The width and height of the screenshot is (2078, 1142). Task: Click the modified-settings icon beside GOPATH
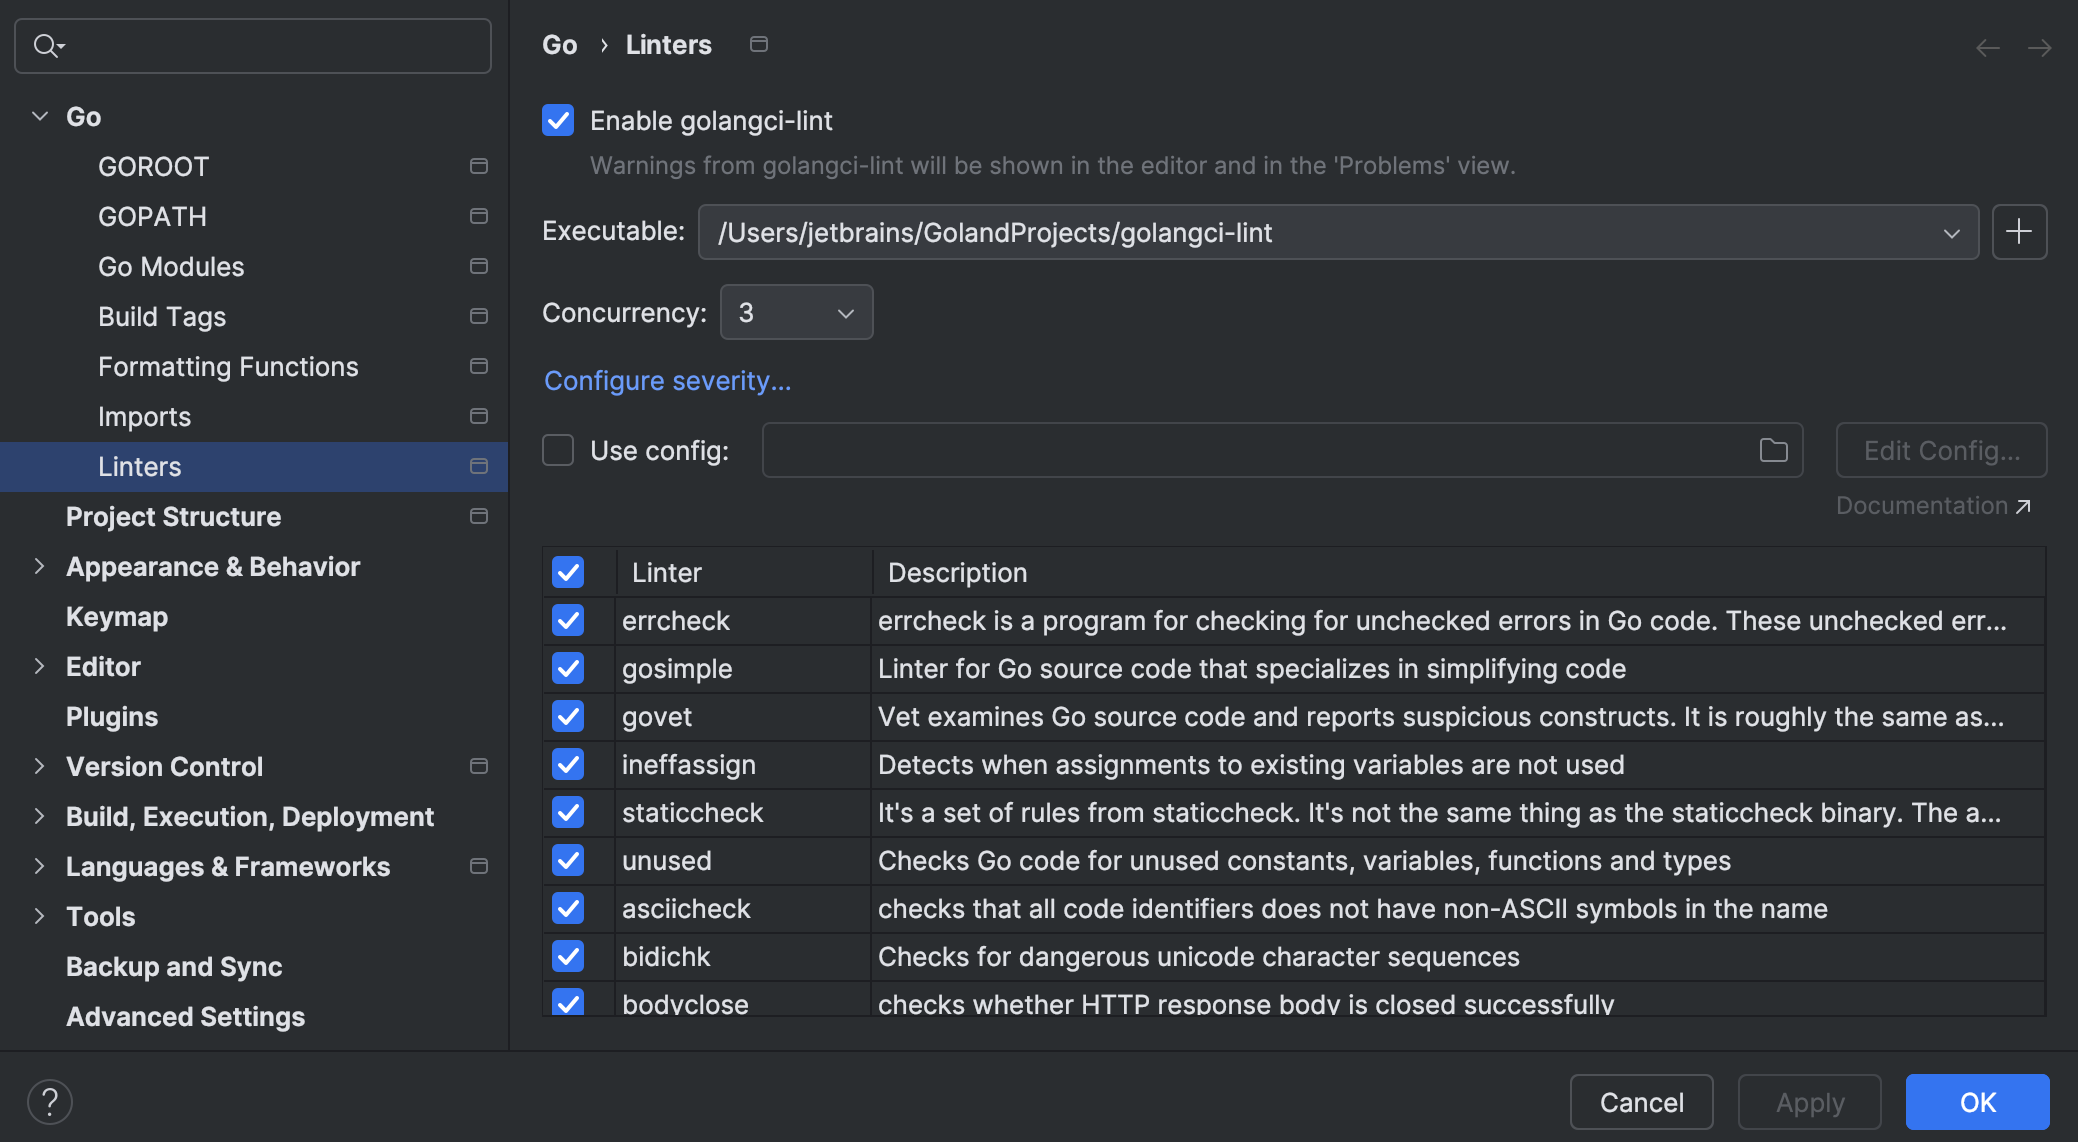click(x=479, y=216)
